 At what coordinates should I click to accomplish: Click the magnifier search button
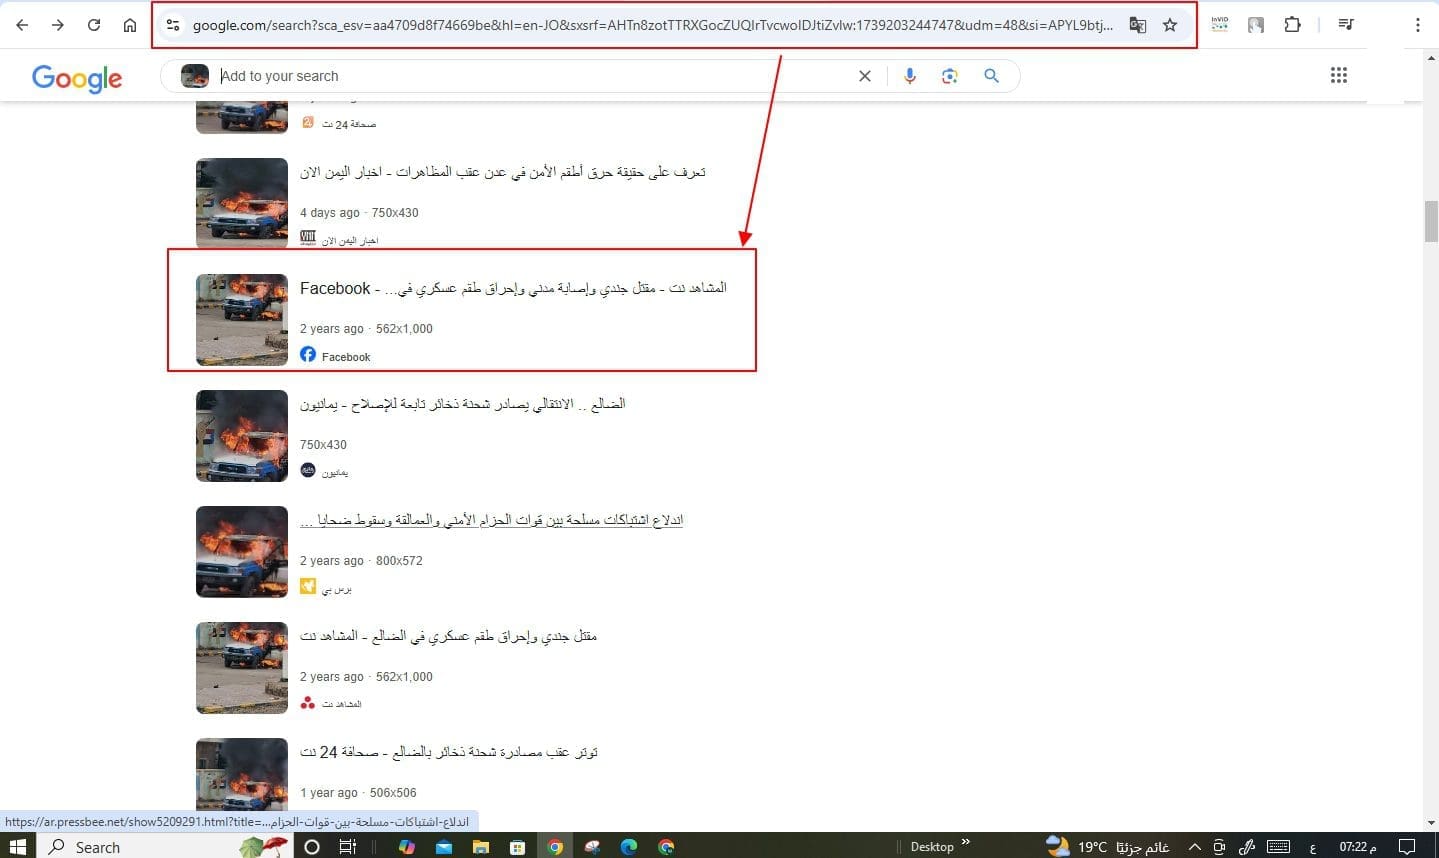991,76
